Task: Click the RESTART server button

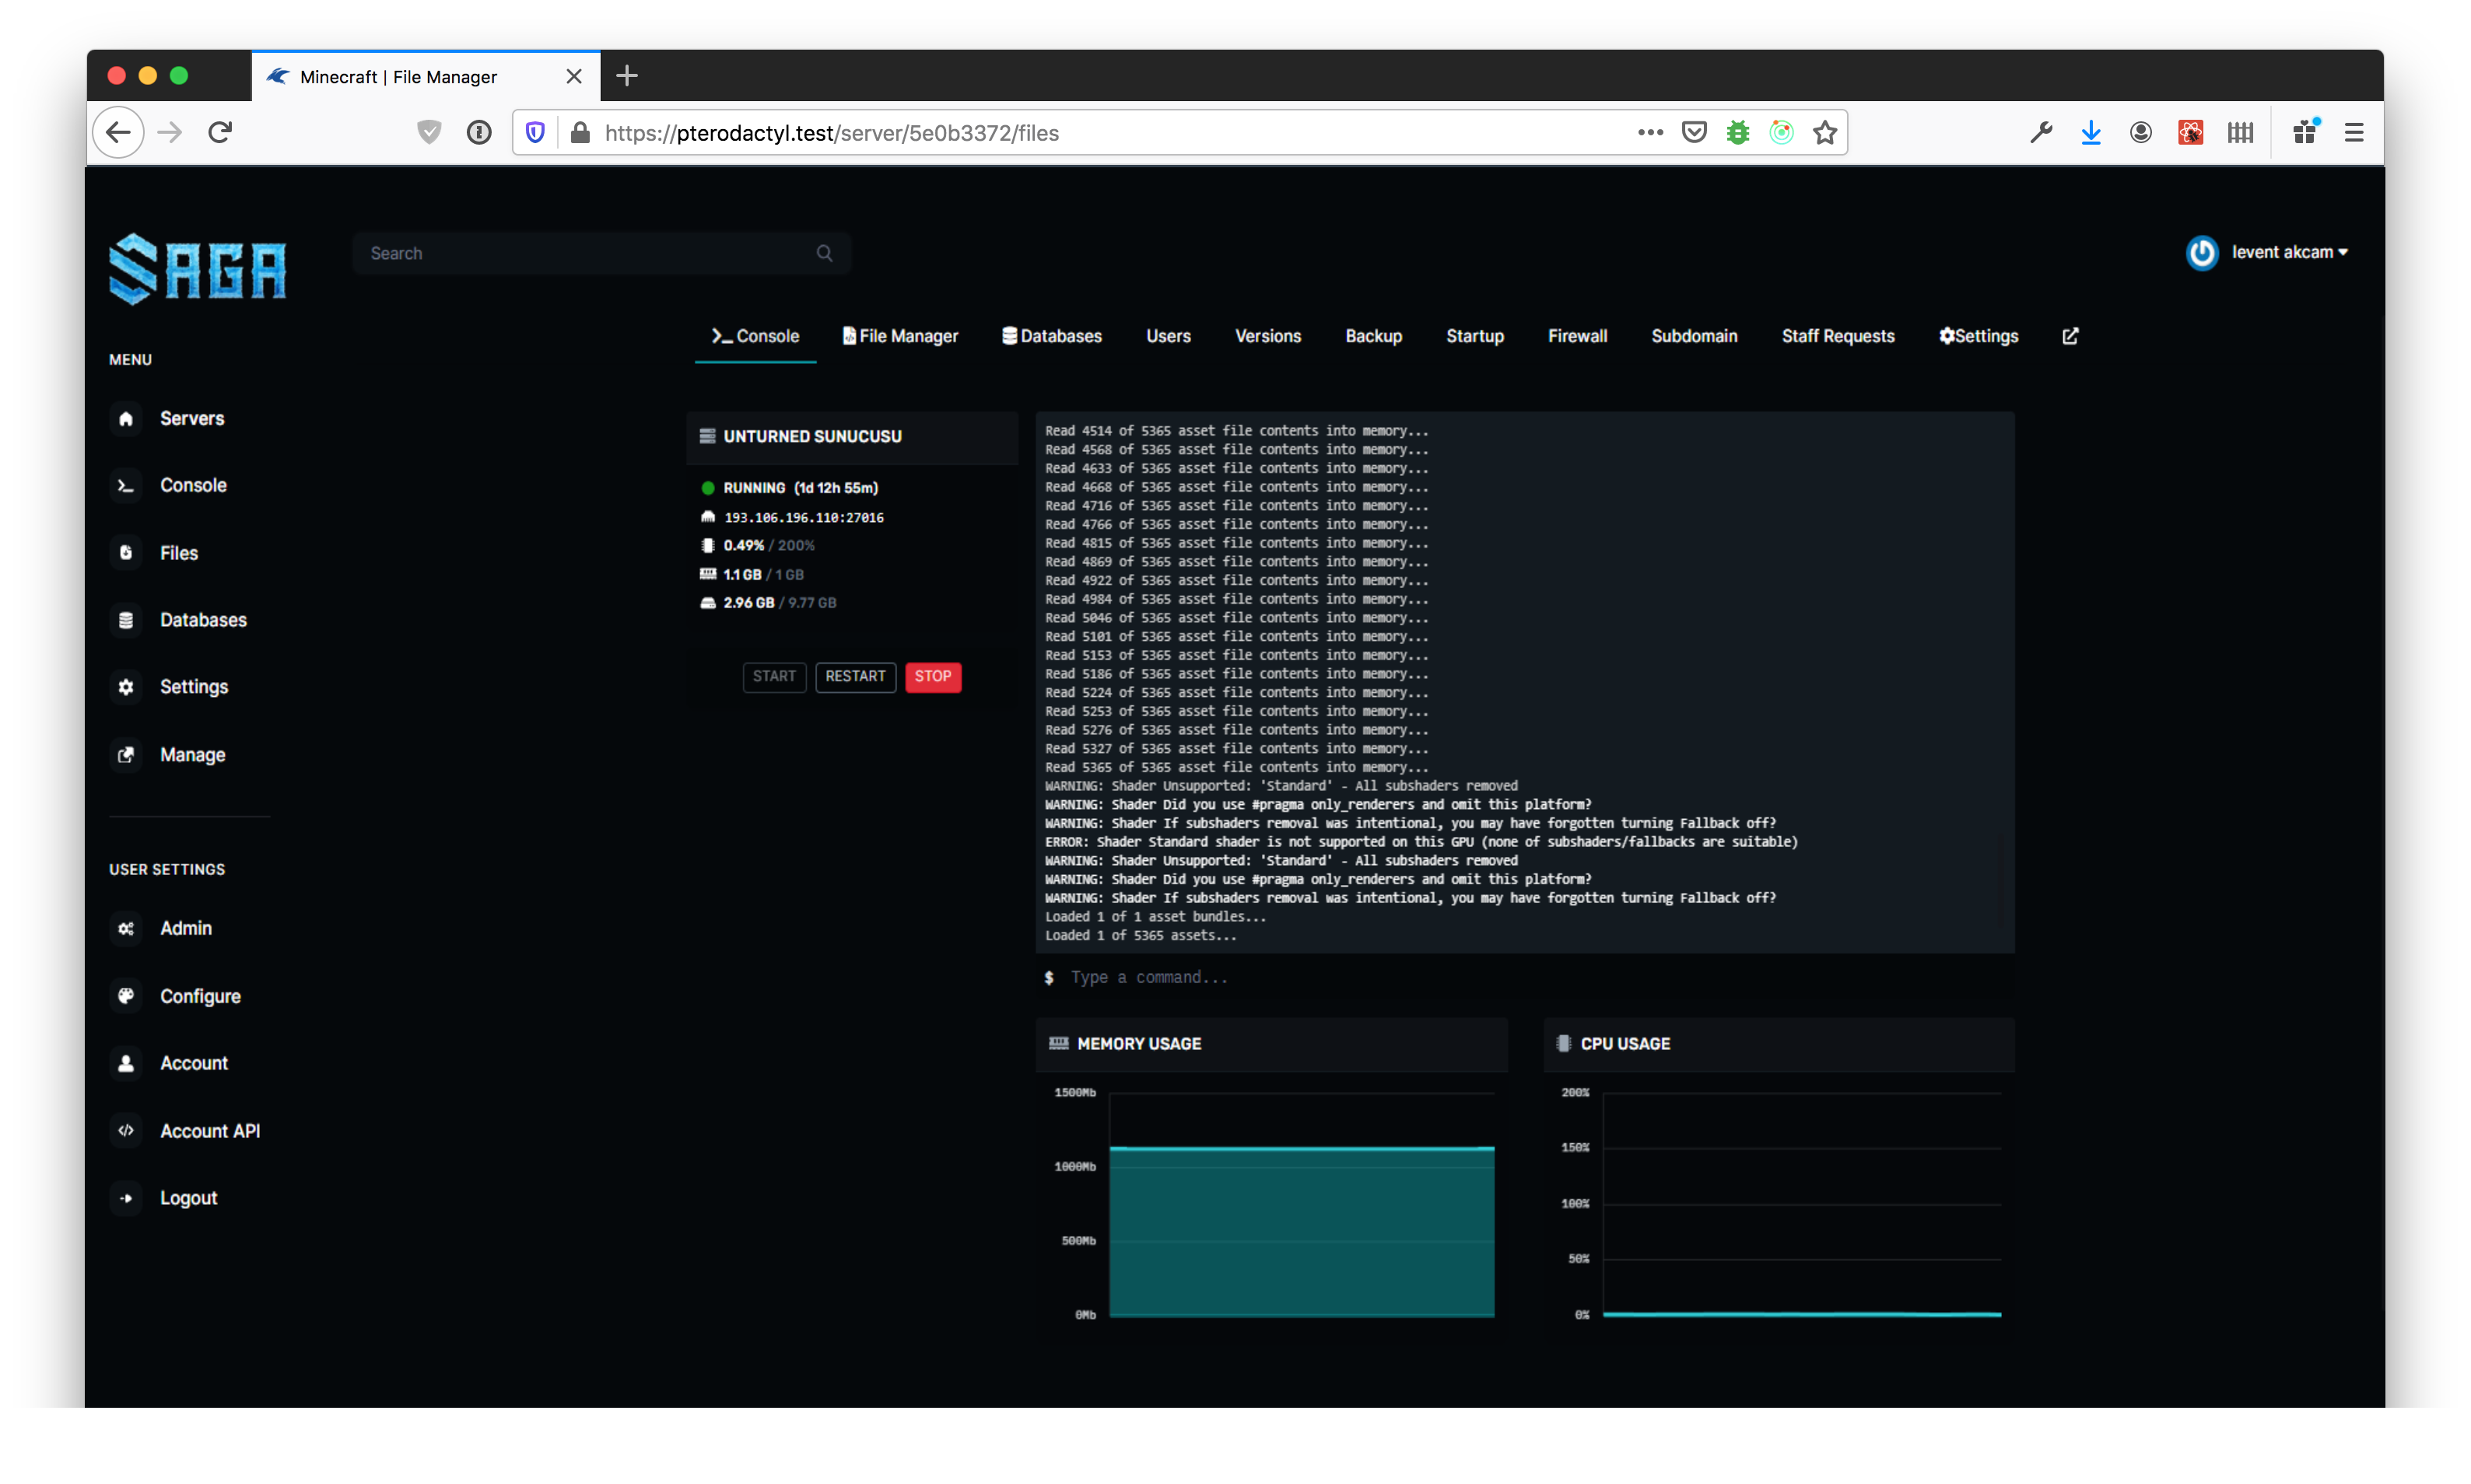Action: (855, 677)
